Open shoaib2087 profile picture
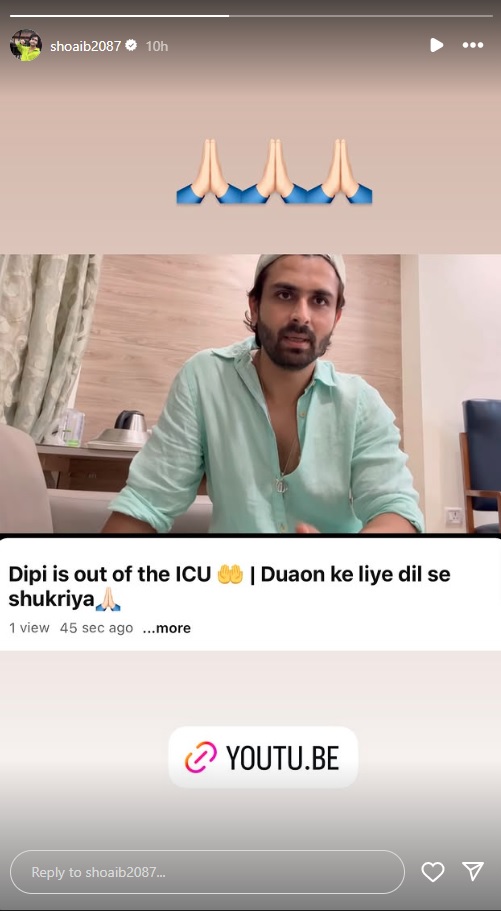This screenshot has height=911, width=501. 26,45
